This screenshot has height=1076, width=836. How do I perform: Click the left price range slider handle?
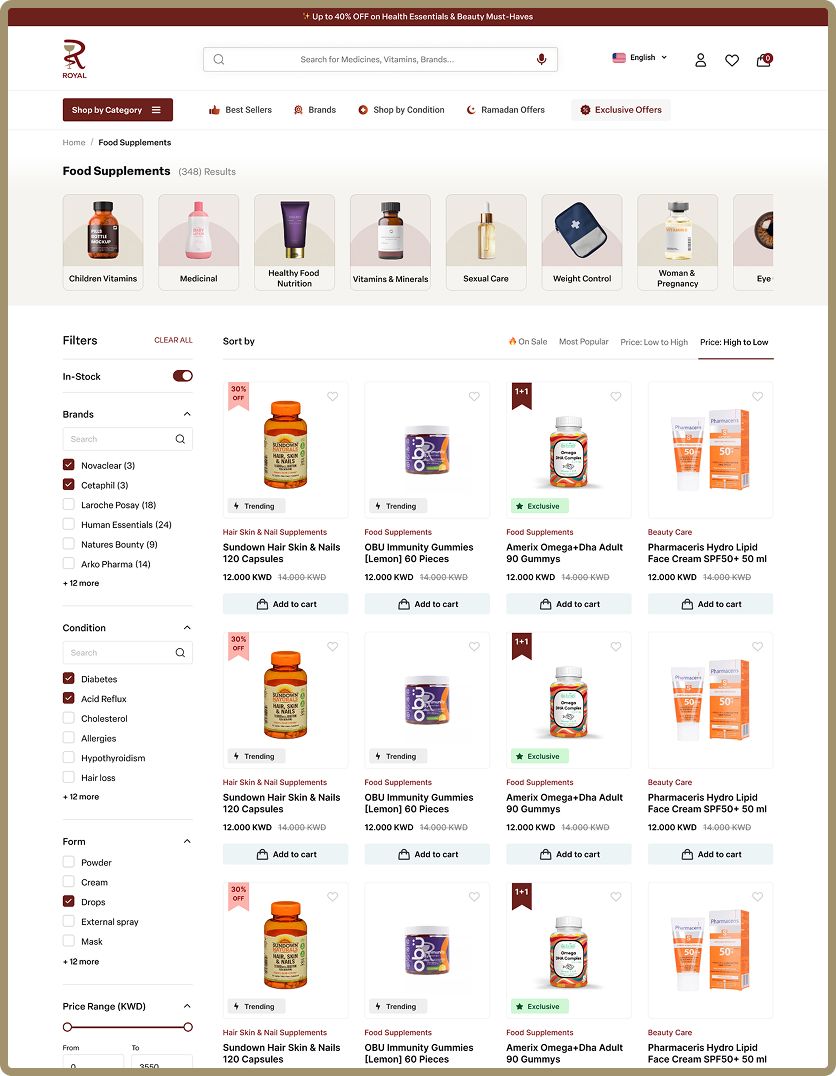click(x=67, y=1027)
